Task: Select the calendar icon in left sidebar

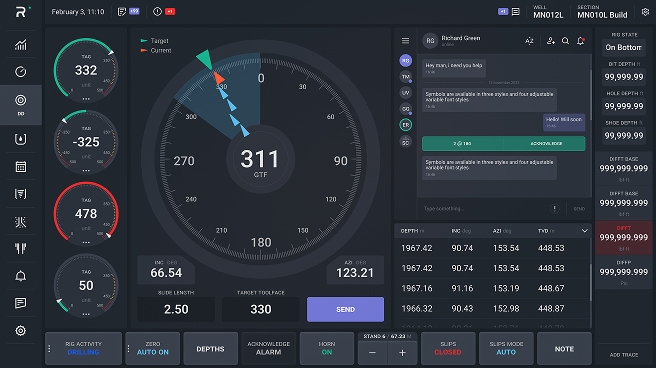Action: [x=20, y=167]
